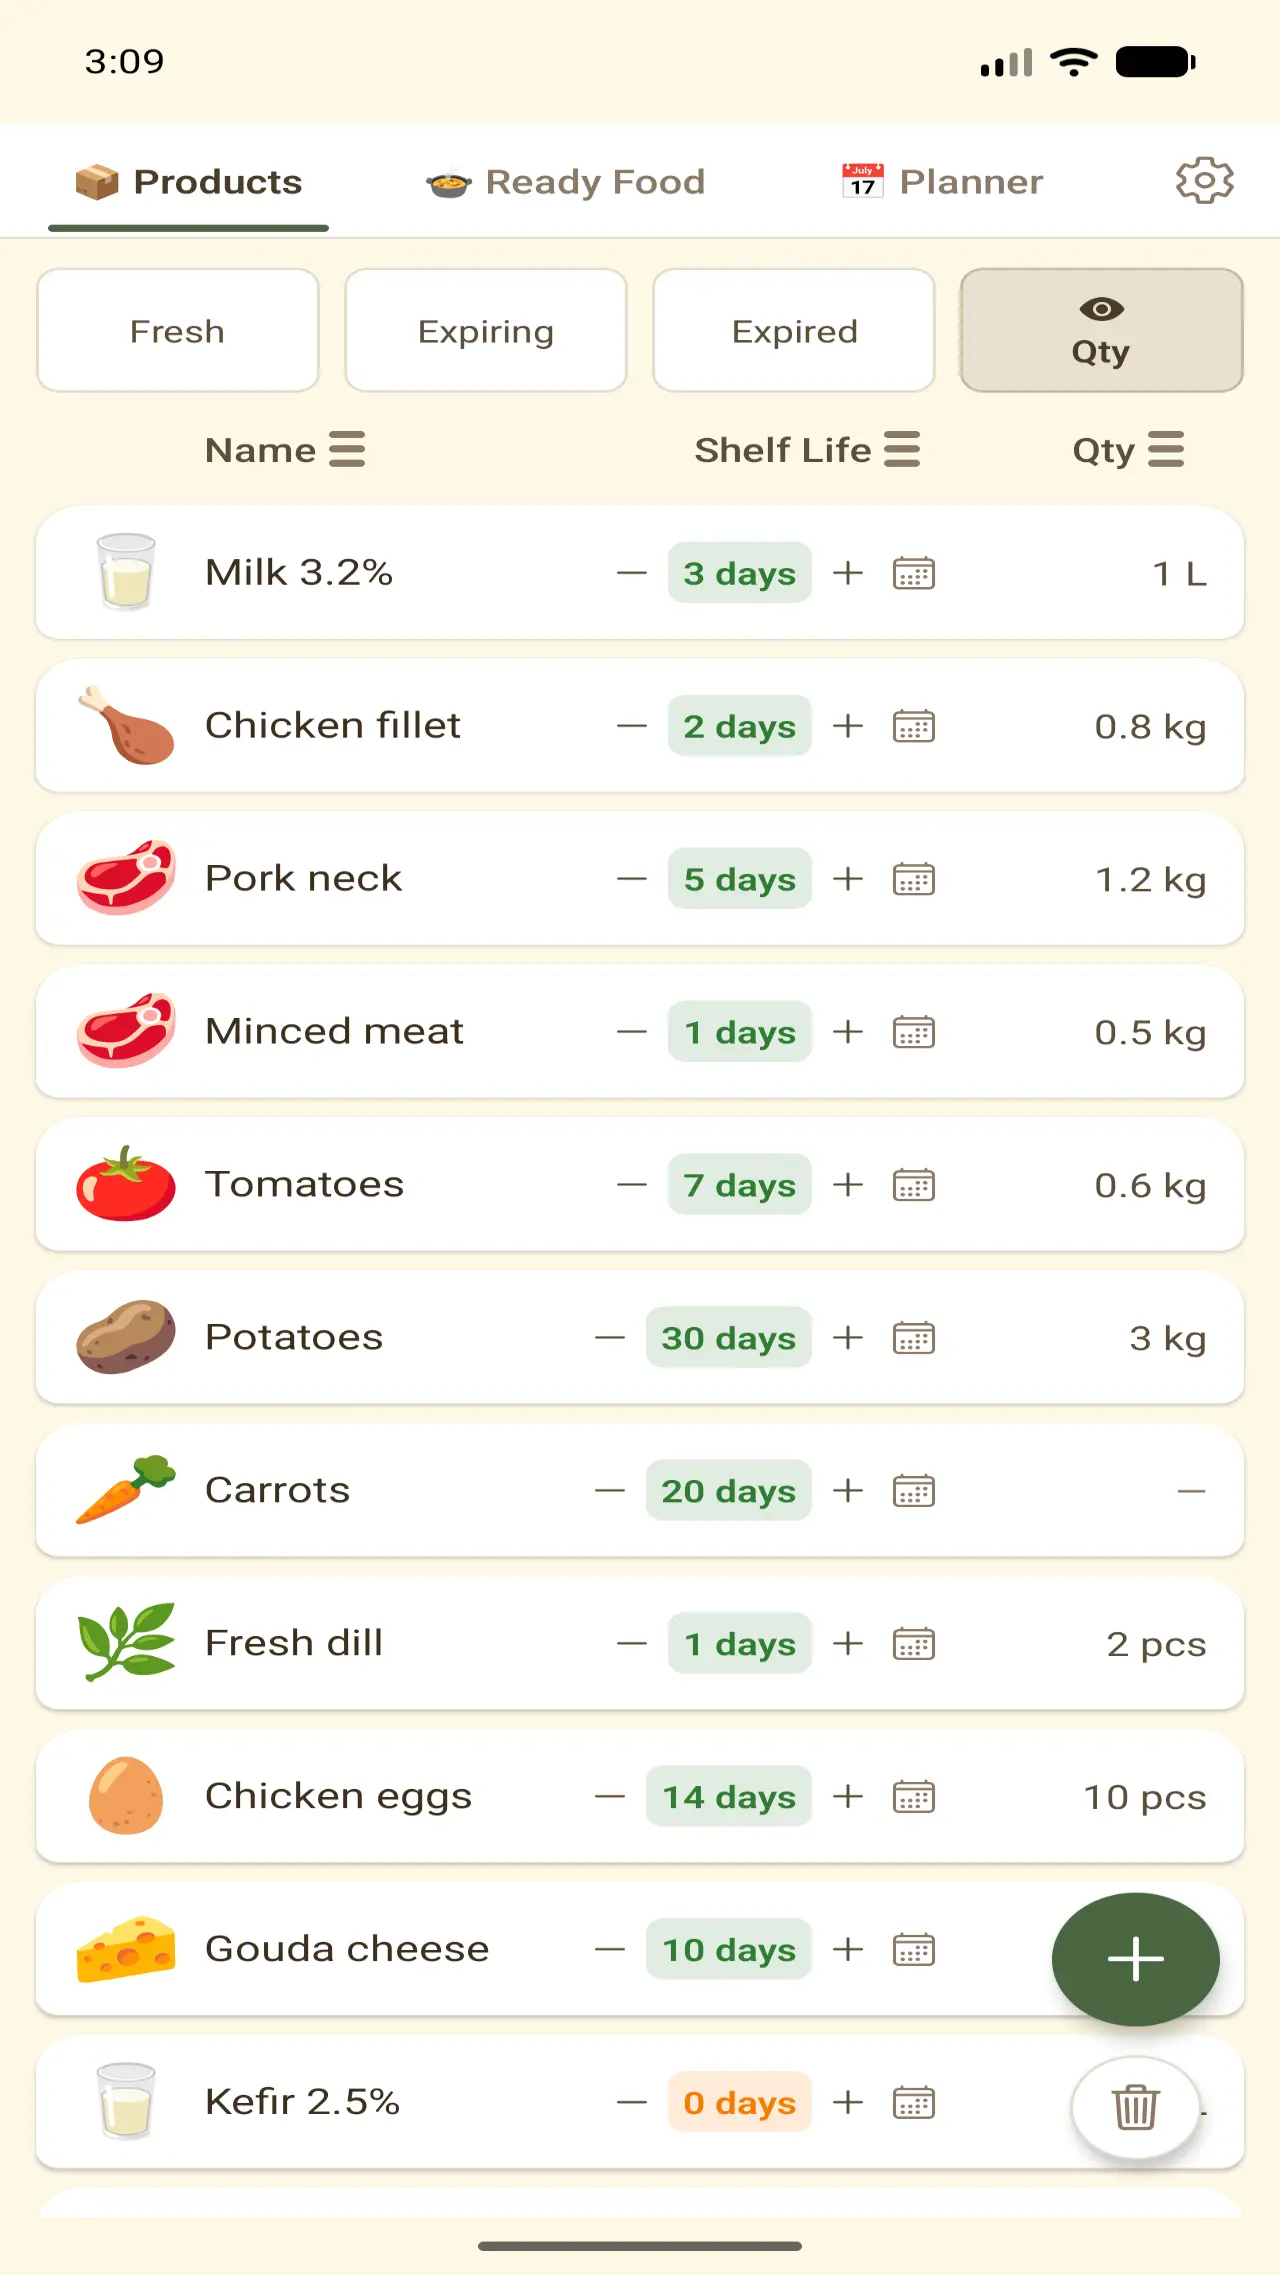Tap the tomato icon for Tomatoes
The image size is (1280, 2275).
click(126, 1184)
